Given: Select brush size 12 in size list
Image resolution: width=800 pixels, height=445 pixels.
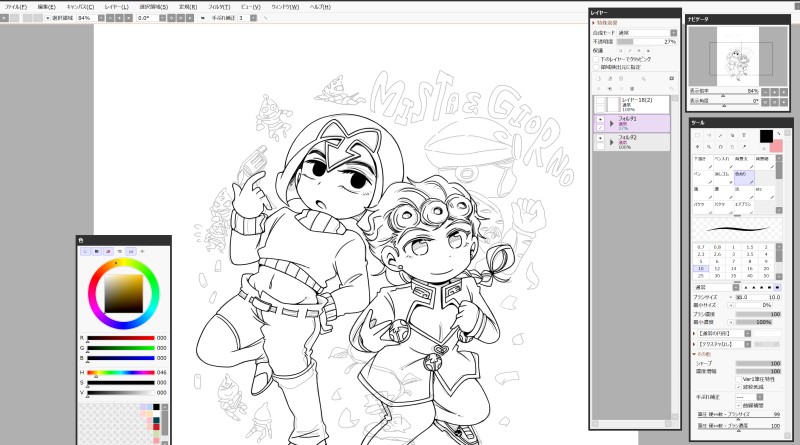Looking at the screenshot, I should pyautogui.click(x=717, y=268).
